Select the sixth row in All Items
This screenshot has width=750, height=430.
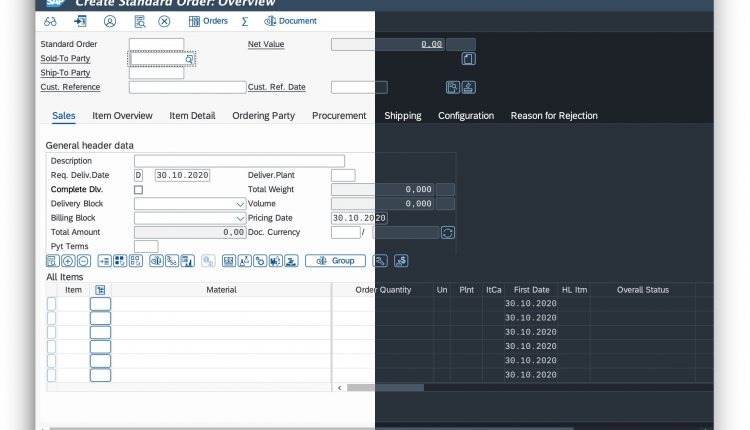tap(52, 375)
